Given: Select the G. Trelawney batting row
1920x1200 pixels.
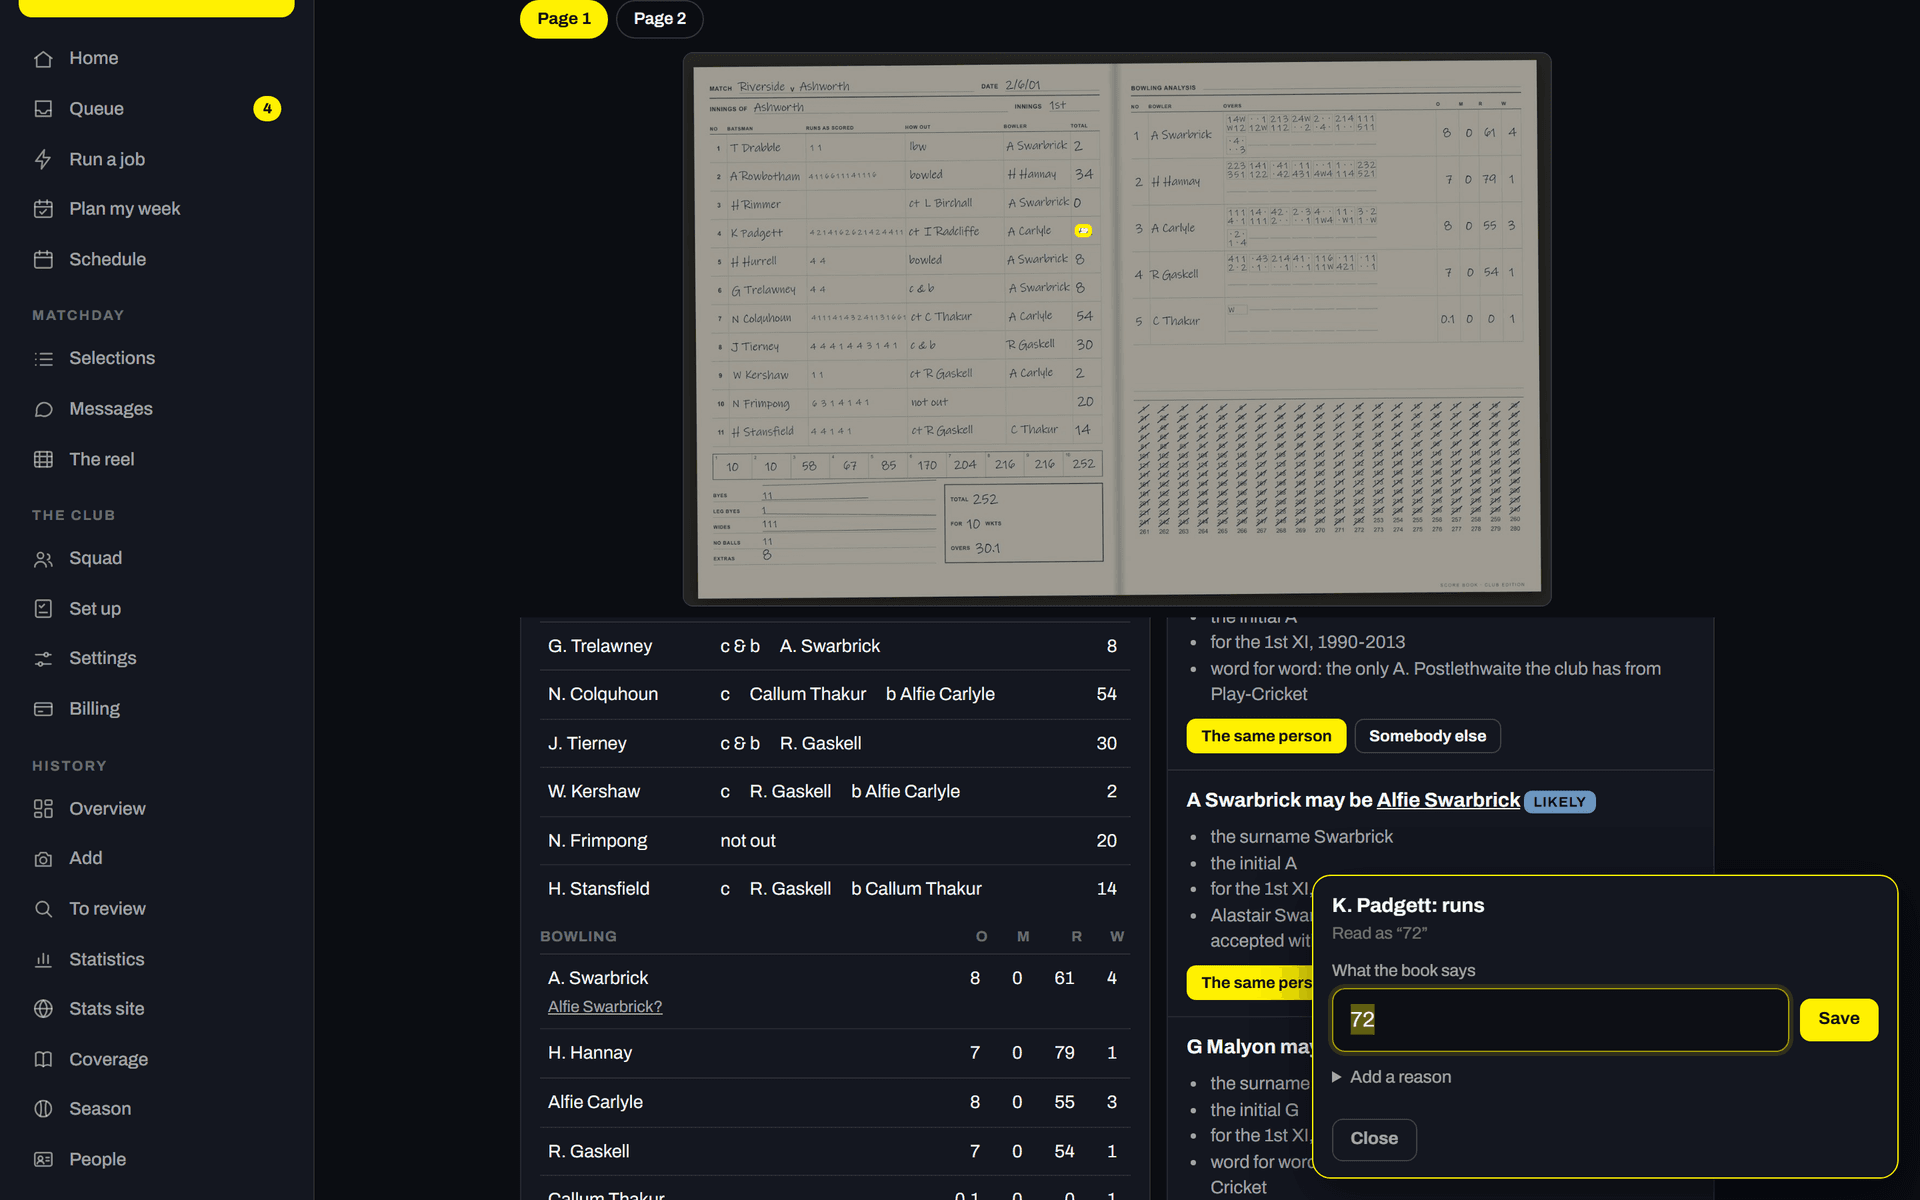Looking at the screenshot, I should click(x=835, y=646).
